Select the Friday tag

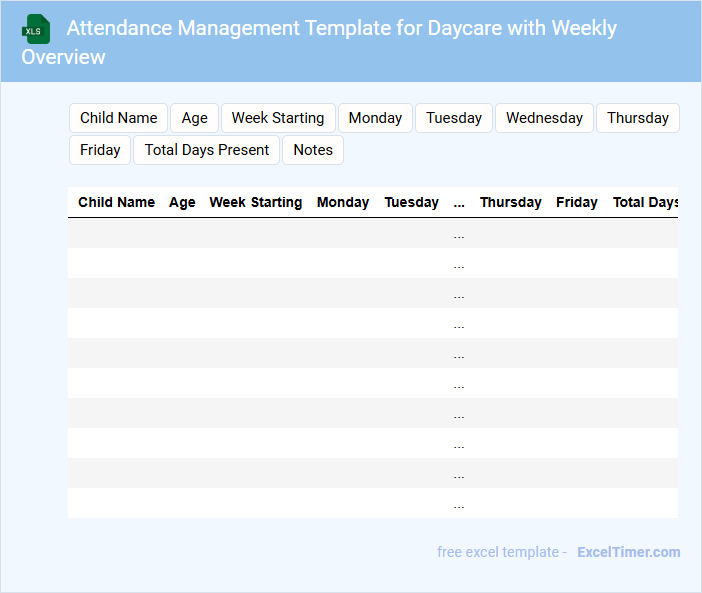pyautogui.click(x=100, y=150)
